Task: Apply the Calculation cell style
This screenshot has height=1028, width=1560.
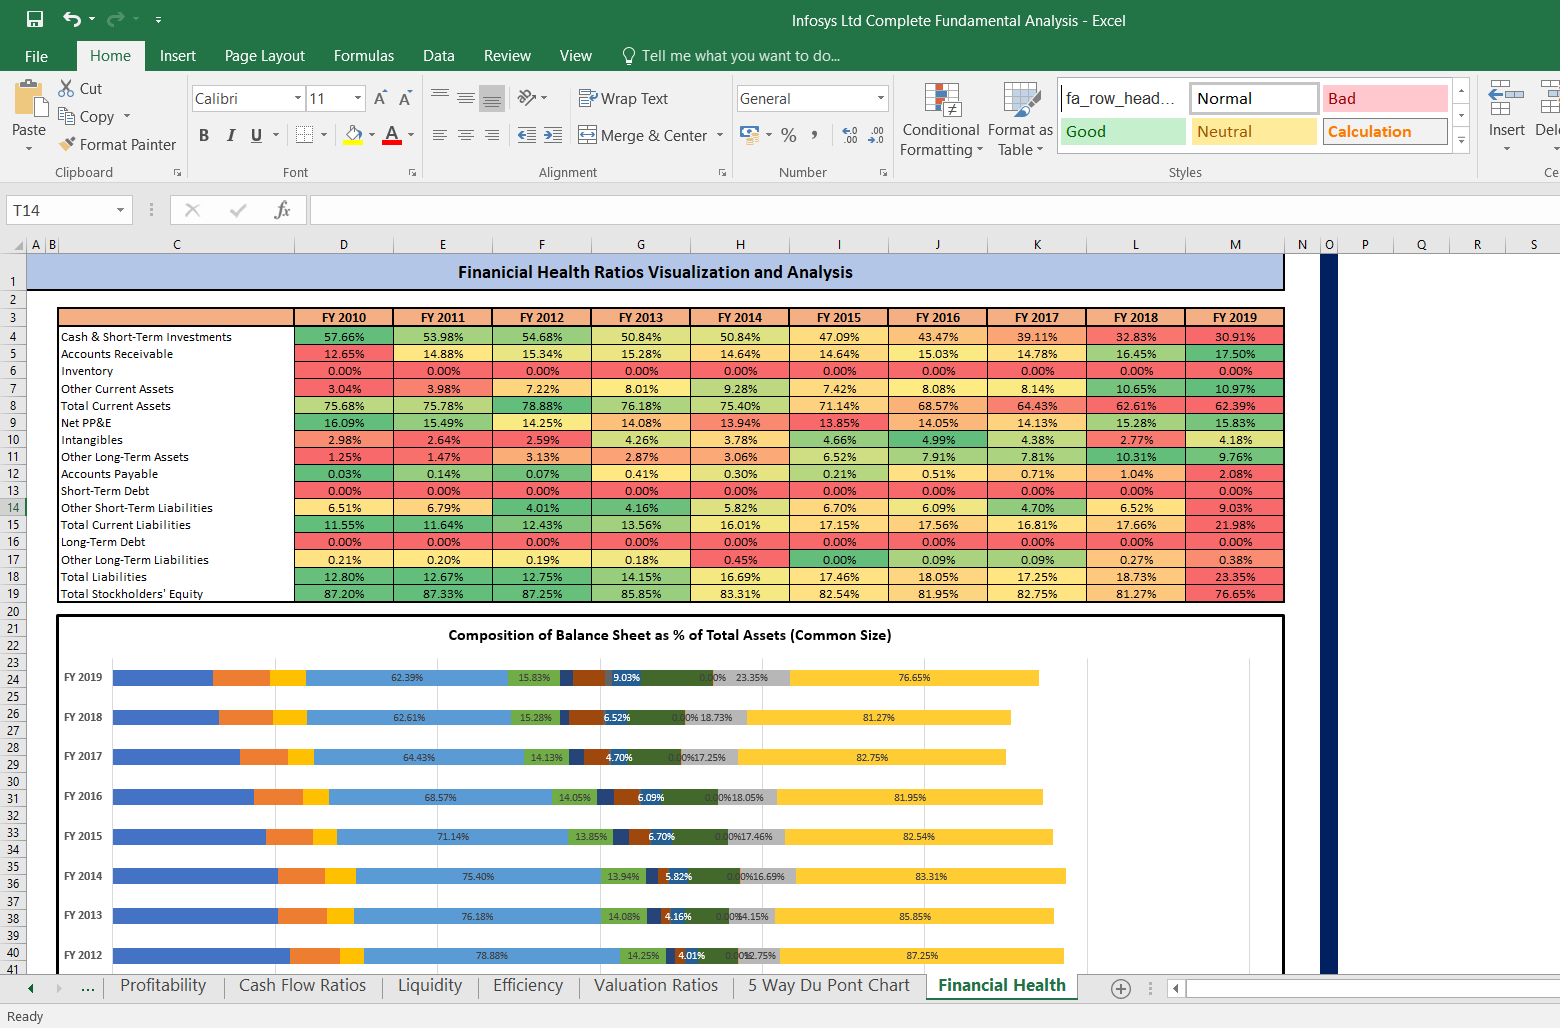Action: pos(1385,131)
